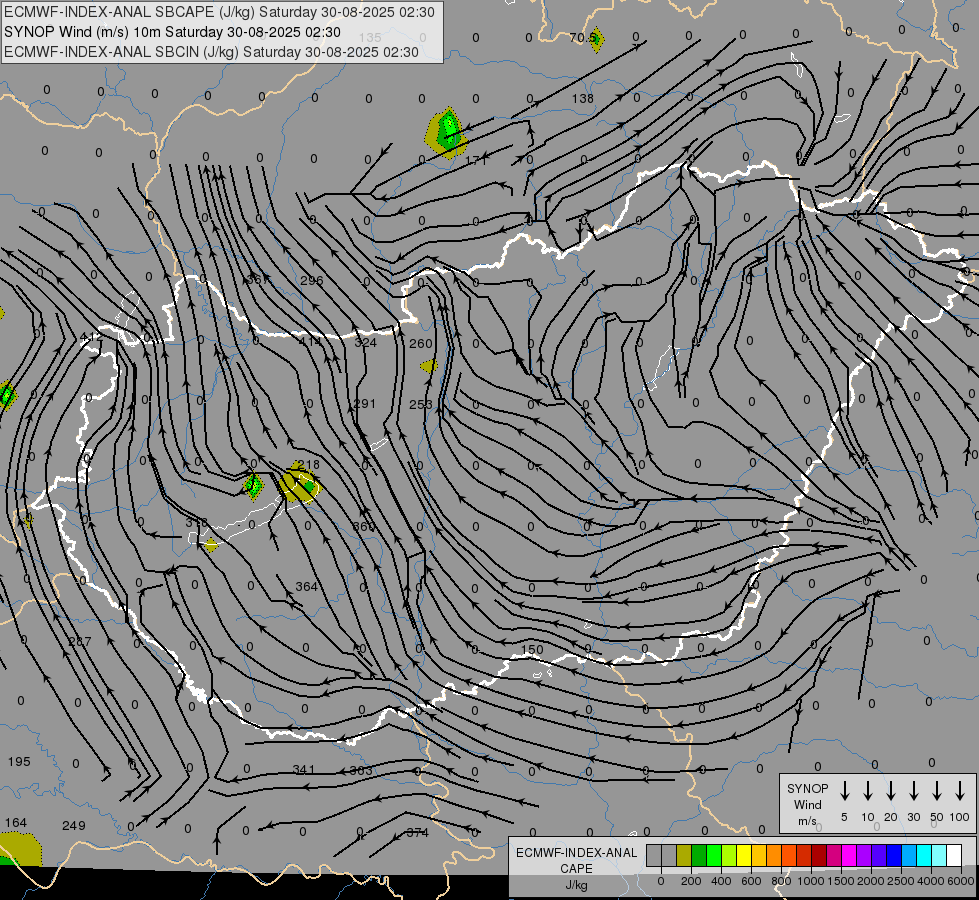Select the dark red CAPE swatch left of 1500
Screen dimensions: 979x900
819,856
